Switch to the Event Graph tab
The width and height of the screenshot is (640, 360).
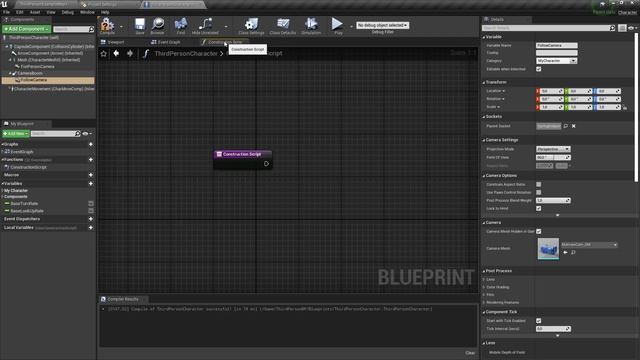[166, 42]
